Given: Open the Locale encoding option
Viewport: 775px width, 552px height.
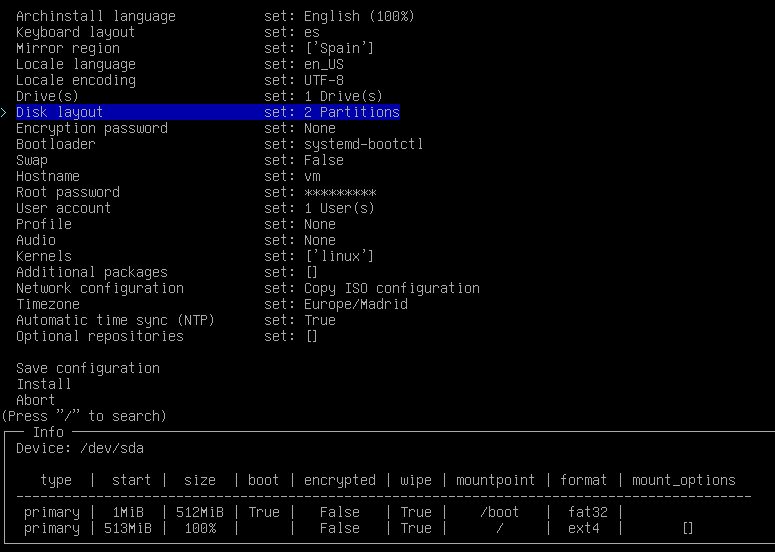Looking at the screenshot, I should pyautogui.click(x=75, y=80).
